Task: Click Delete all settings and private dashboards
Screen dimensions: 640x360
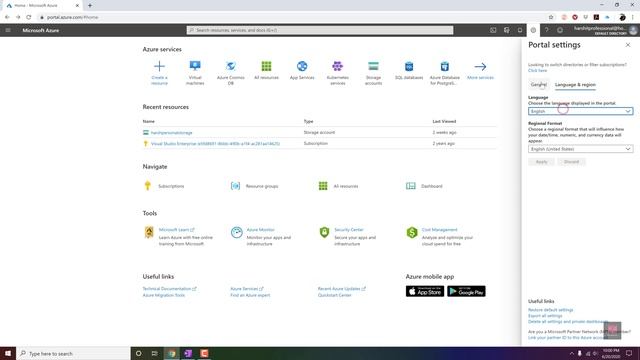Action: 568,322
